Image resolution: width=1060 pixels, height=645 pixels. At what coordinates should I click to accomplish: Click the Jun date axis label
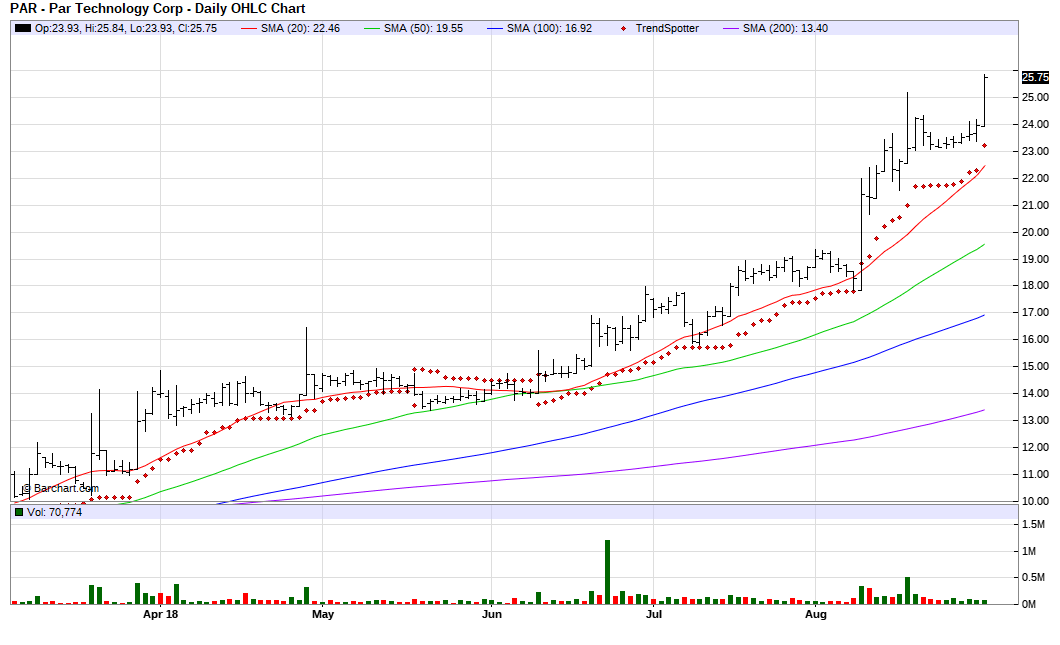pyautogui.click(x=491, y=614)
